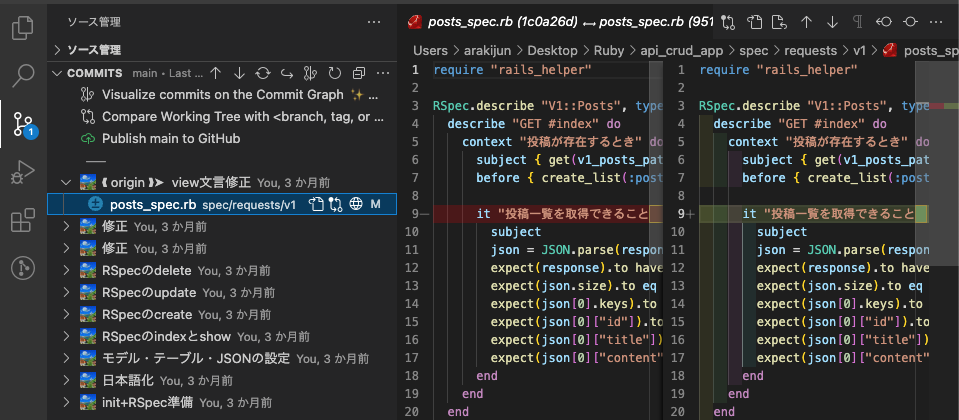Select the posts_spec.rb diff editor tab
This screenshot has width=959, height=420.
[x=560, y=22]
